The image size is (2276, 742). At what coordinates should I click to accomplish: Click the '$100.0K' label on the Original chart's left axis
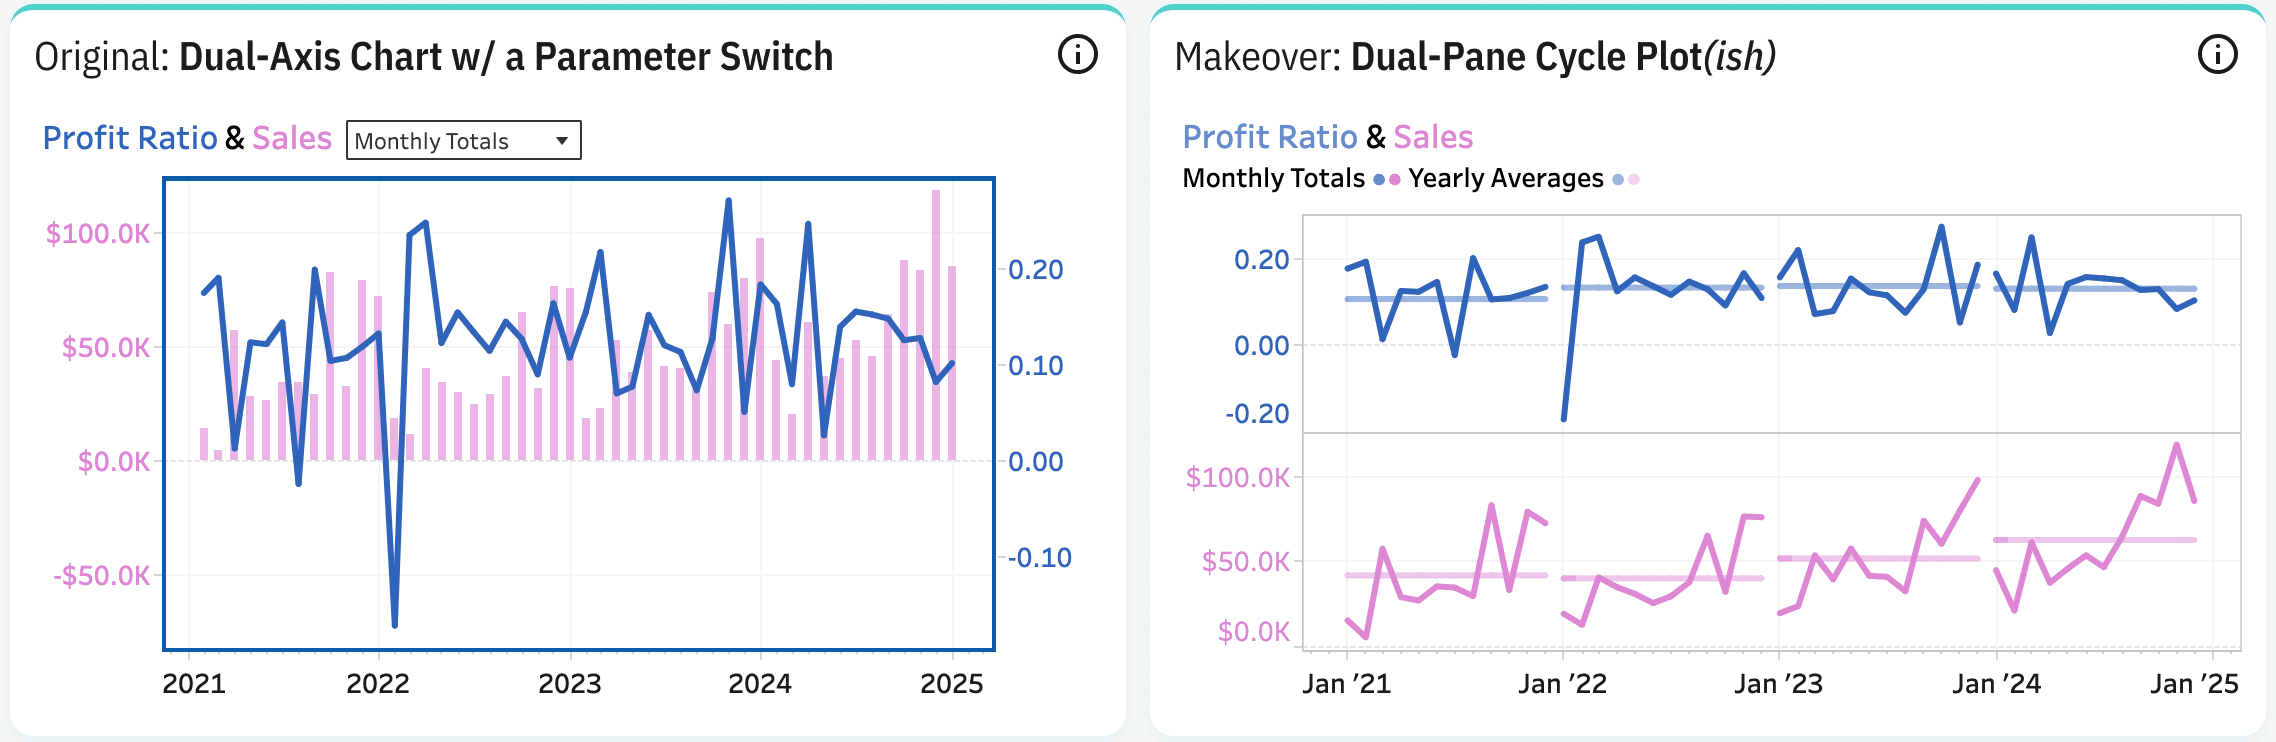click(x=98, y=234)
